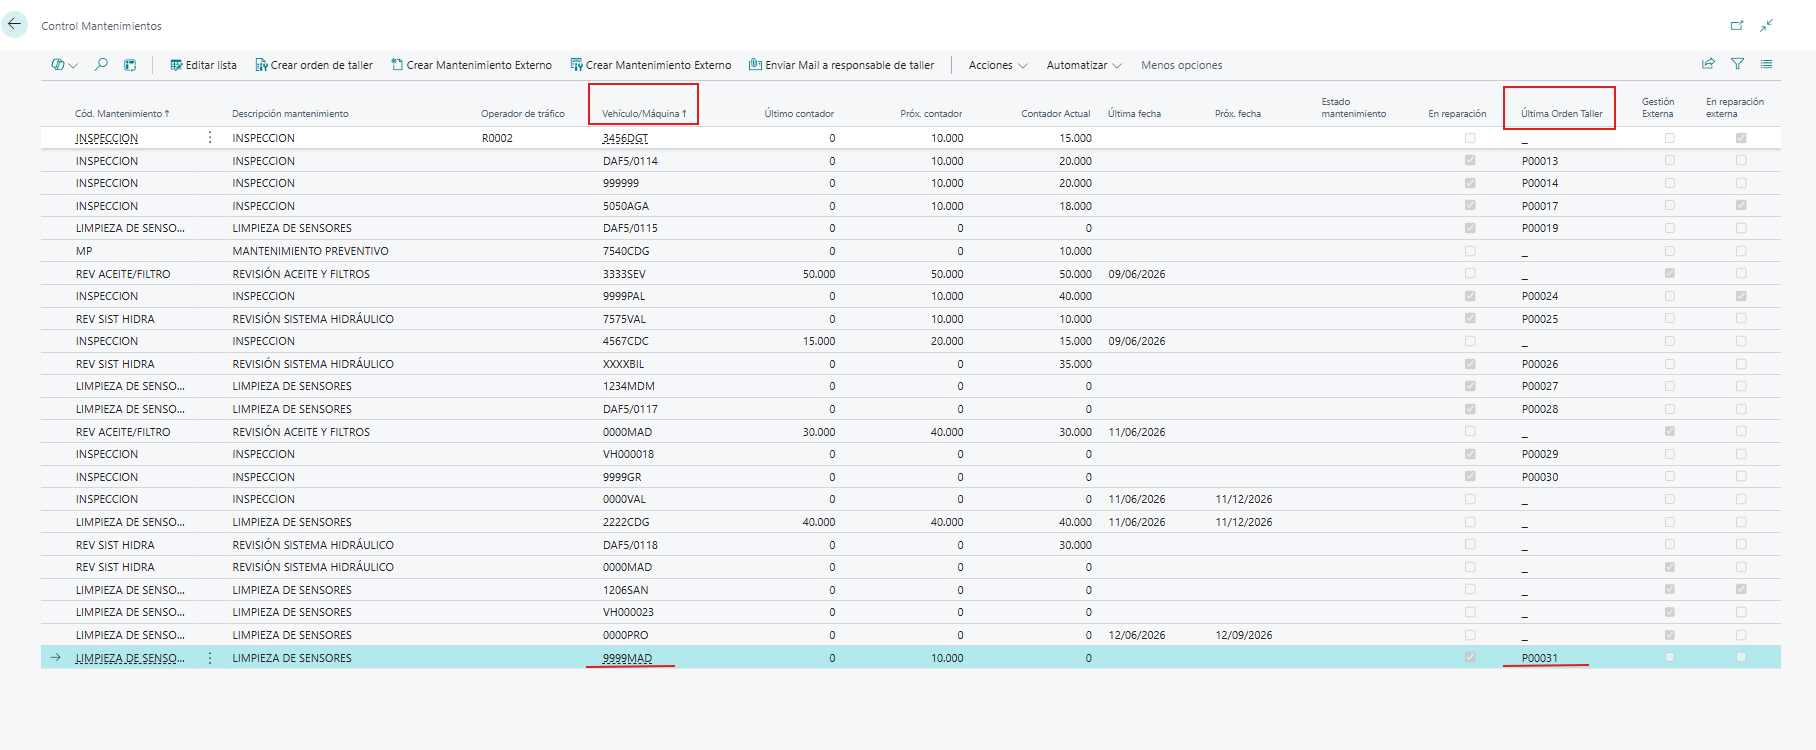The height and width of the screenshot is (750, 1816).
Task: Toggle En reparación externa checkbox for 5050AGA row
Action: (x=1741, y=205)
